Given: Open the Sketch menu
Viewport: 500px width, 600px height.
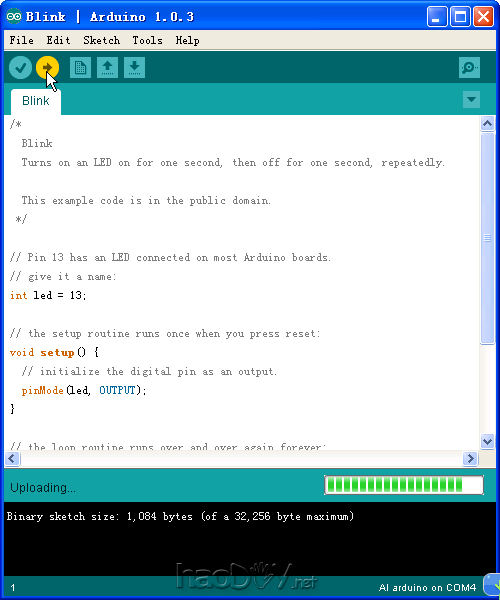Looking at the screenshot, I should click(x=101, y=40).
